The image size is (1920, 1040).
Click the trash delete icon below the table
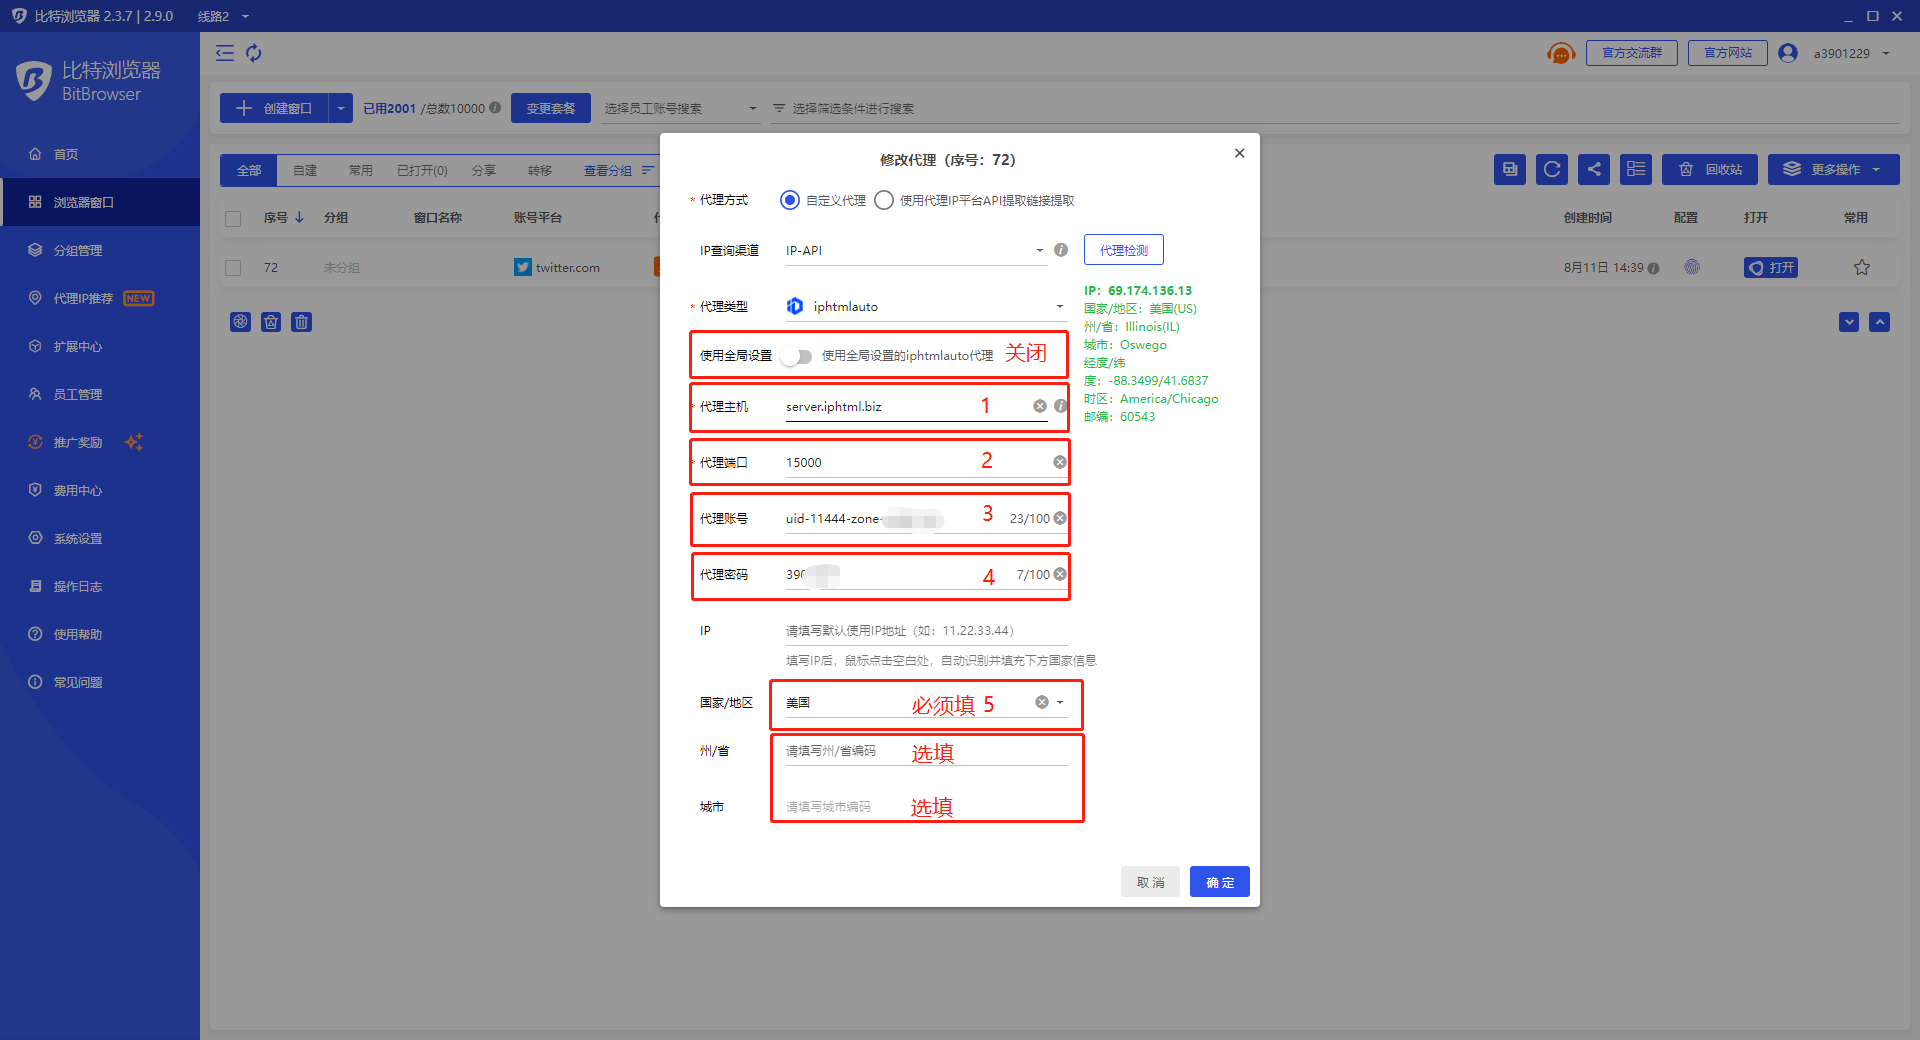click(301, 322)
